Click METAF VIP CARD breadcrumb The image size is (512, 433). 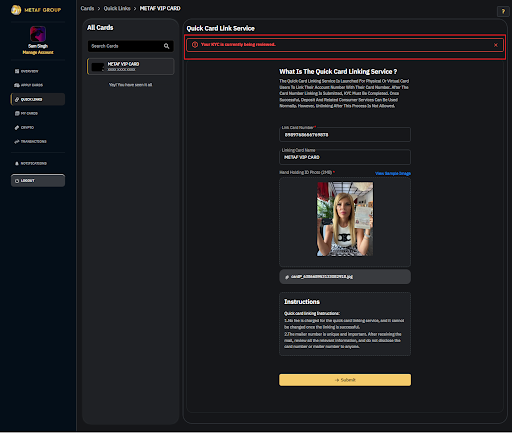click(160, 8)
